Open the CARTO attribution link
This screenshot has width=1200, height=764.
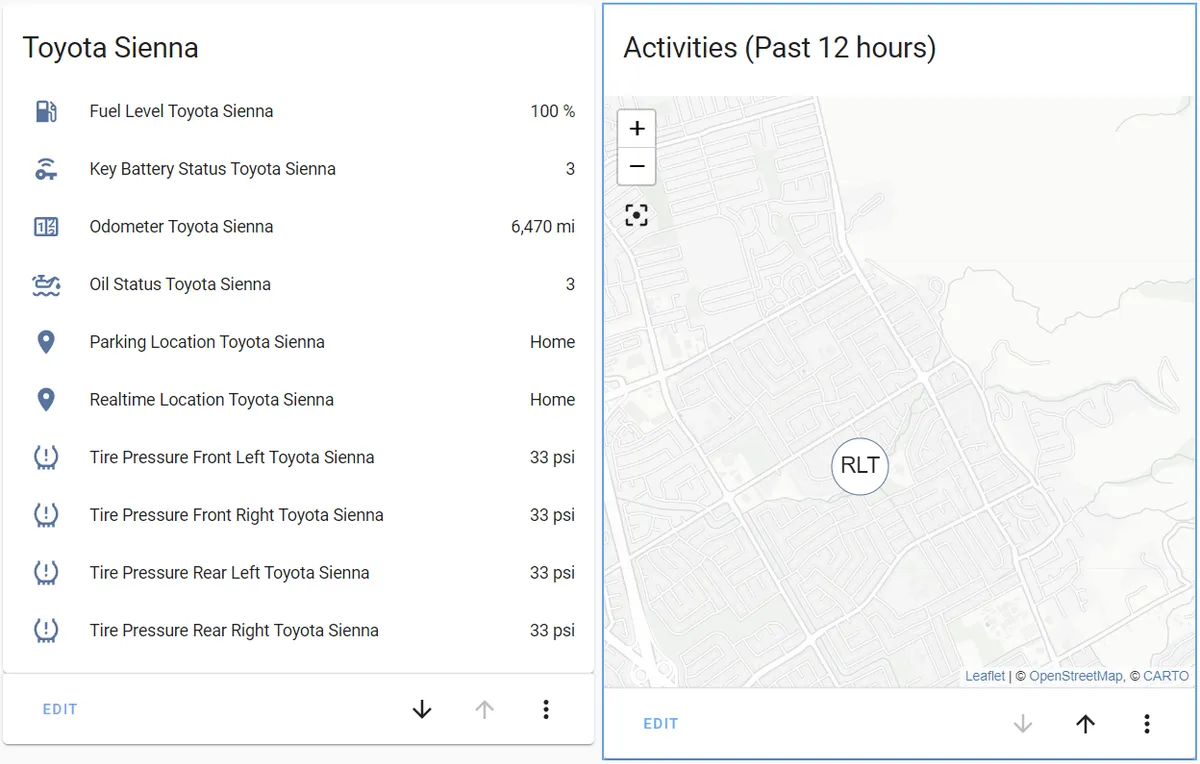(1166, 676)
